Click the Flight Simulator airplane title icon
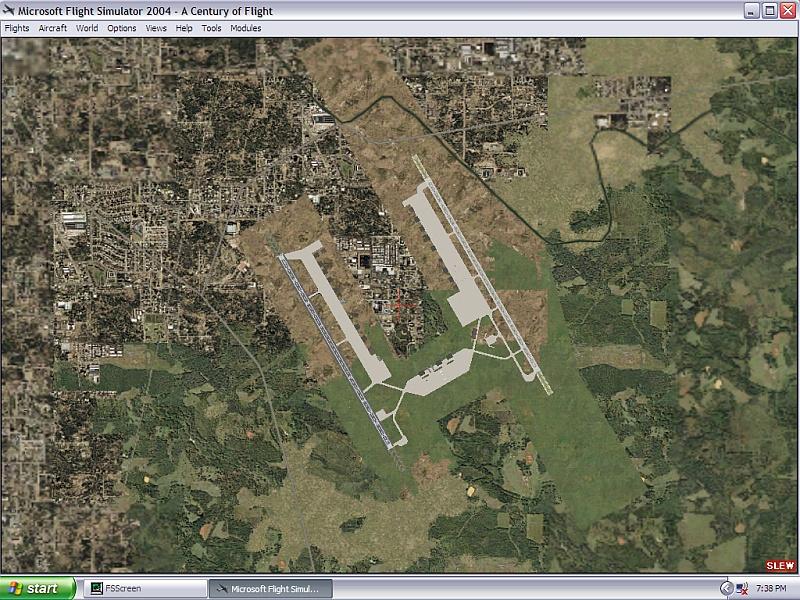Screen dimensions: 800x600 [x=9, y=10]
